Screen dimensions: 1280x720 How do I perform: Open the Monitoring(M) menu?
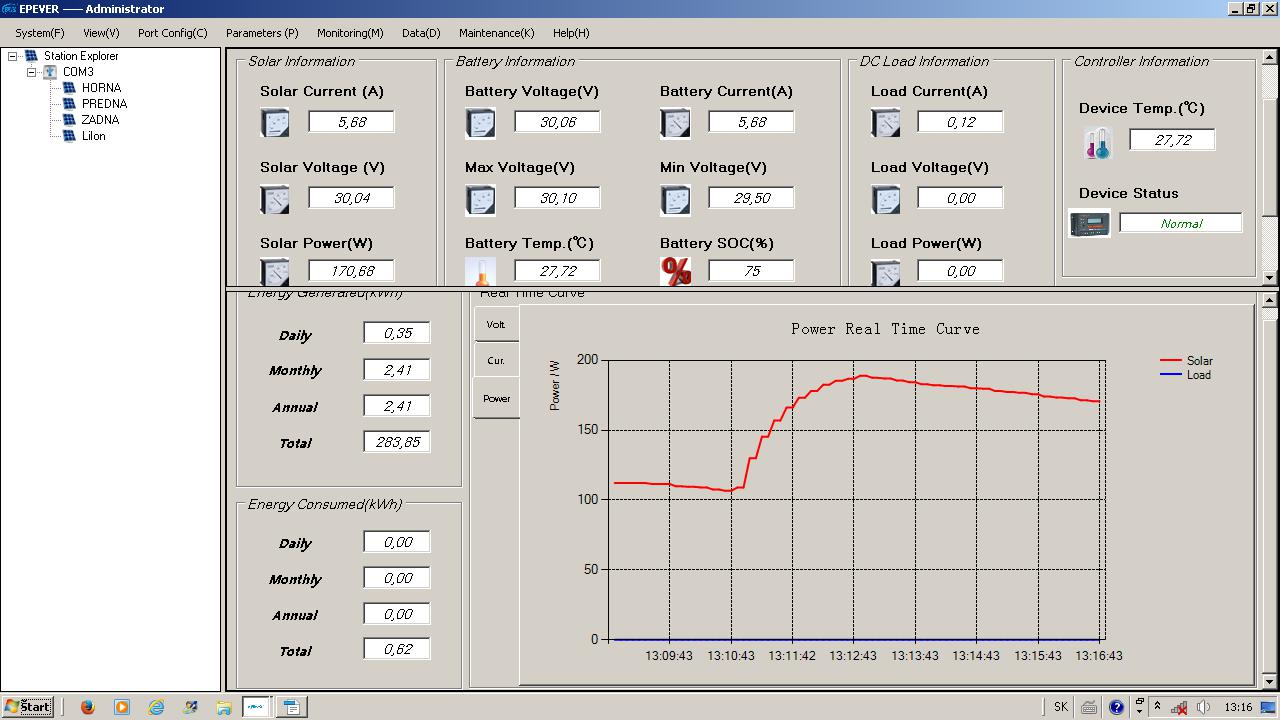pyautogui.click(x=350, y=33)
